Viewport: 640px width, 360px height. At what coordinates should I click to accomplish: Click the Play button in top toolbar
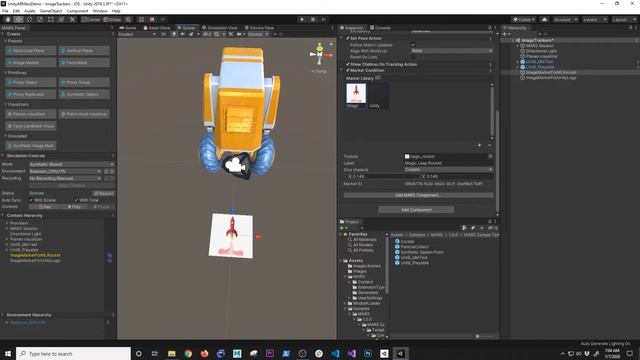tap(302, 19)
